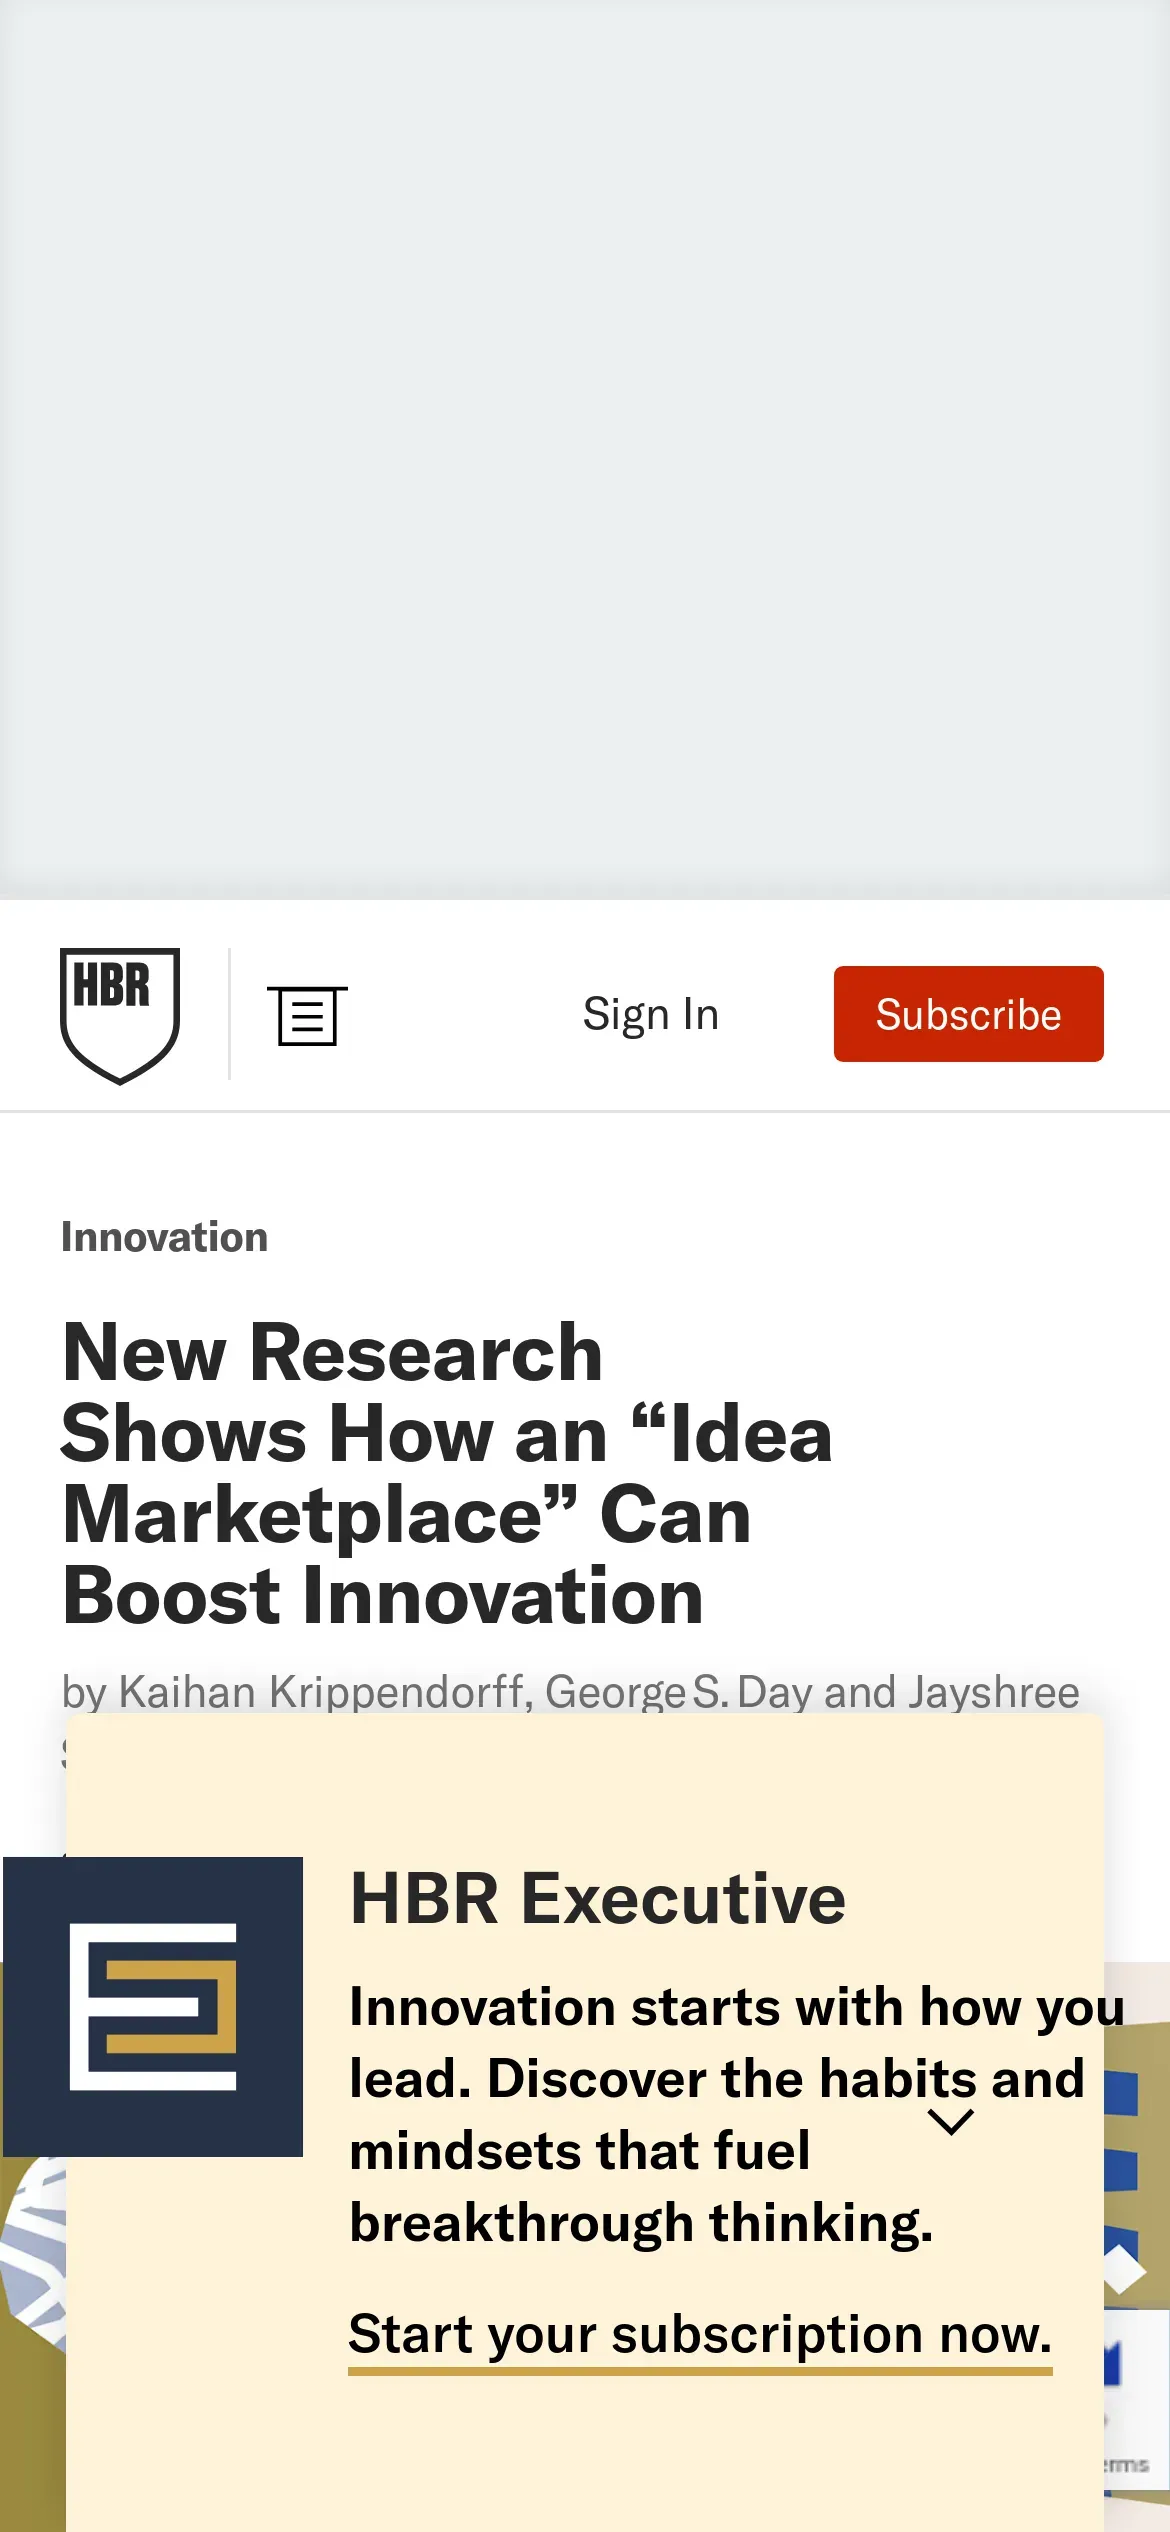Tap the HBR Executive gold E logo
The width and height of the screenshot is (1170, 2532).
click(153, 2007)
